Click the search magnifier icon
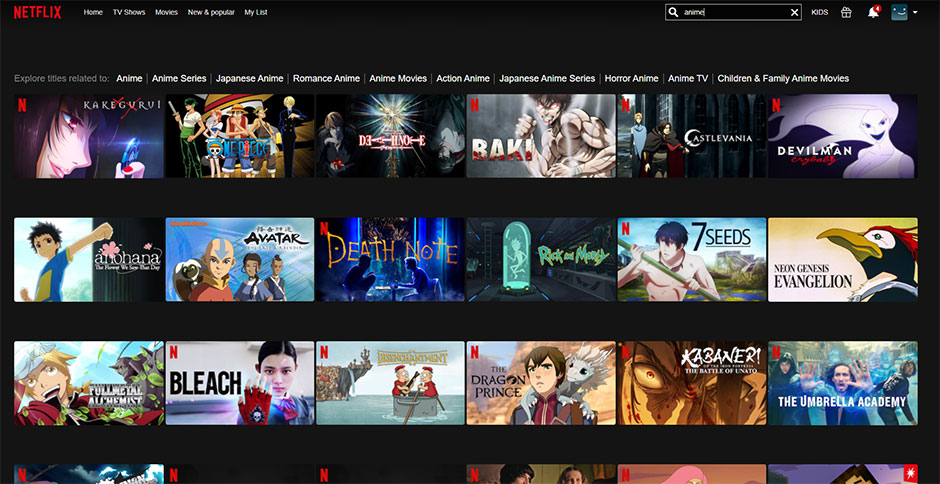The image size is (940, 484). click(674, 12)
